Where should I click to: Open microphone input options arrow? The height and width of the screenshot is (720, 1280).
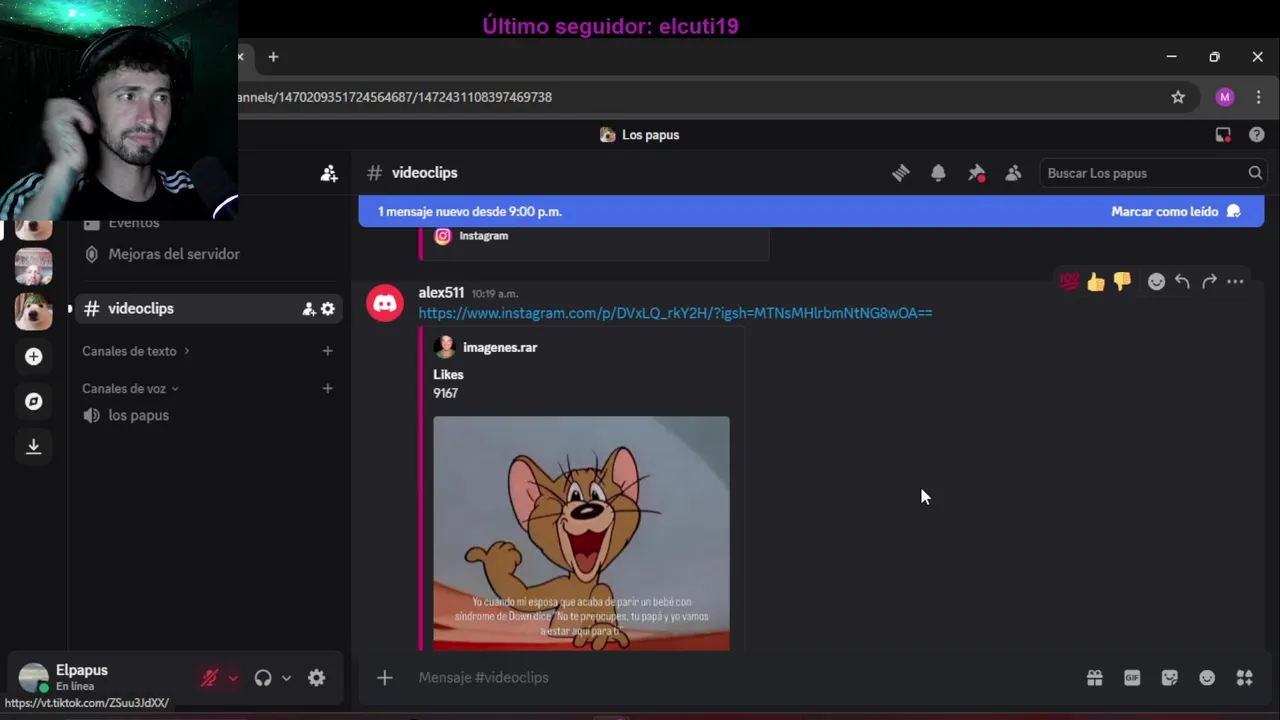click(x=233, y=678)
